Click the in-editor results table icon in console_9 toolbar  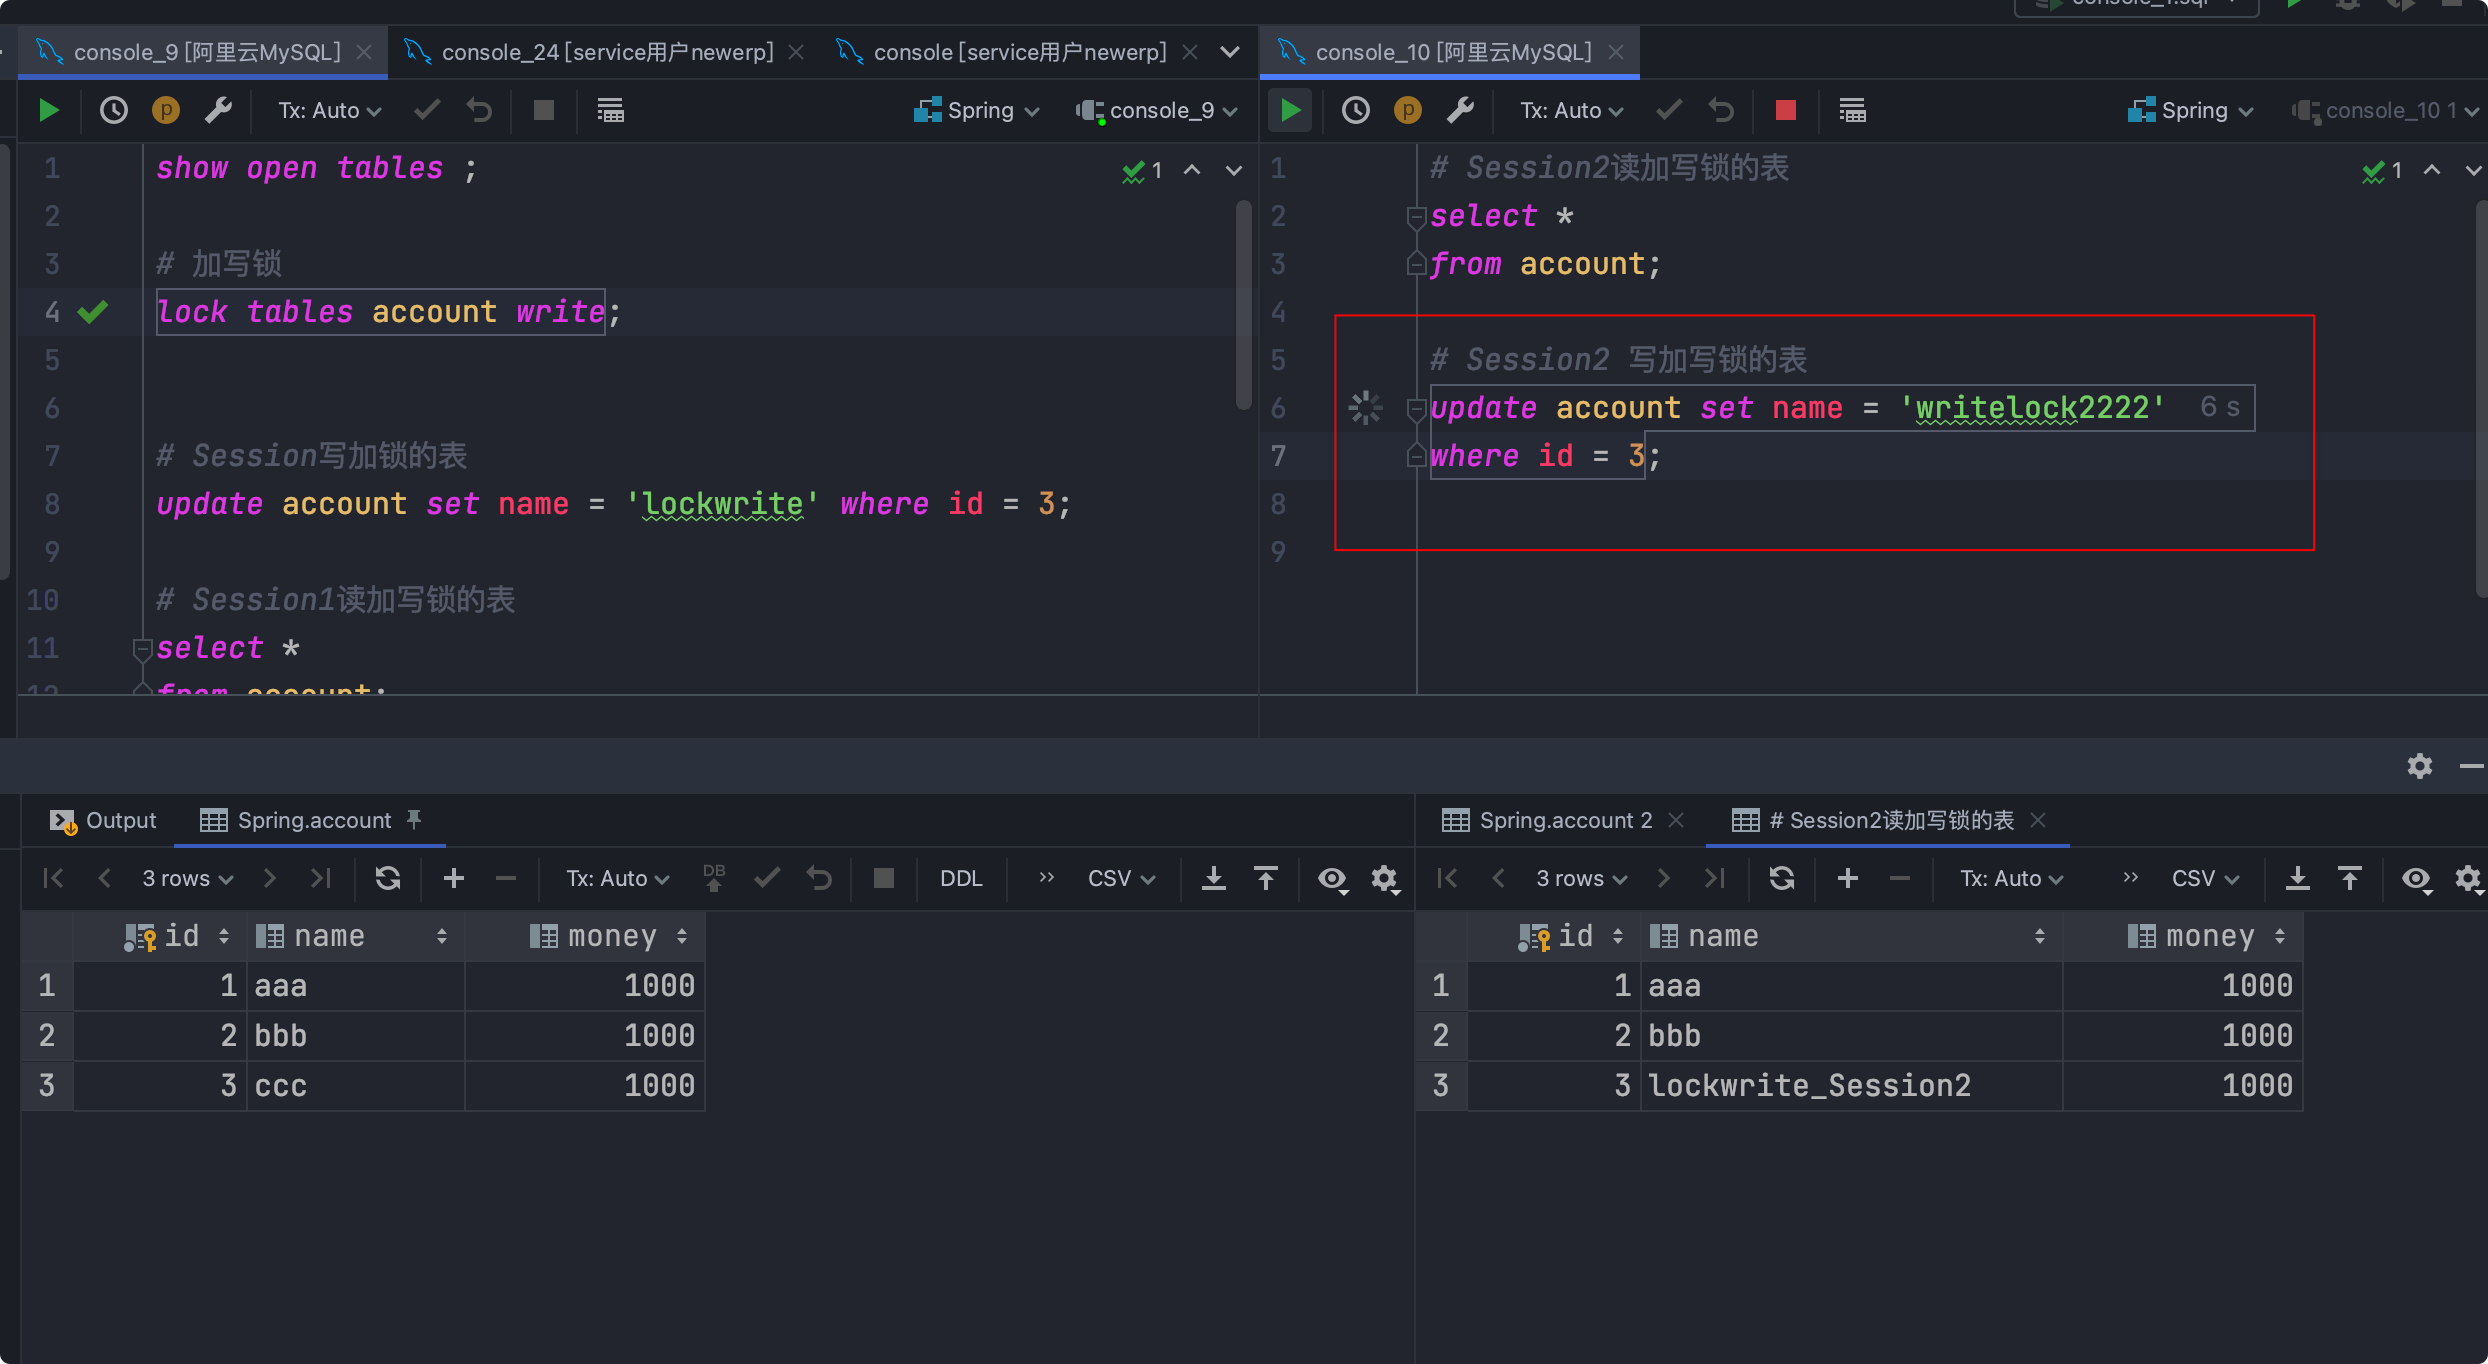click(610, 110)
